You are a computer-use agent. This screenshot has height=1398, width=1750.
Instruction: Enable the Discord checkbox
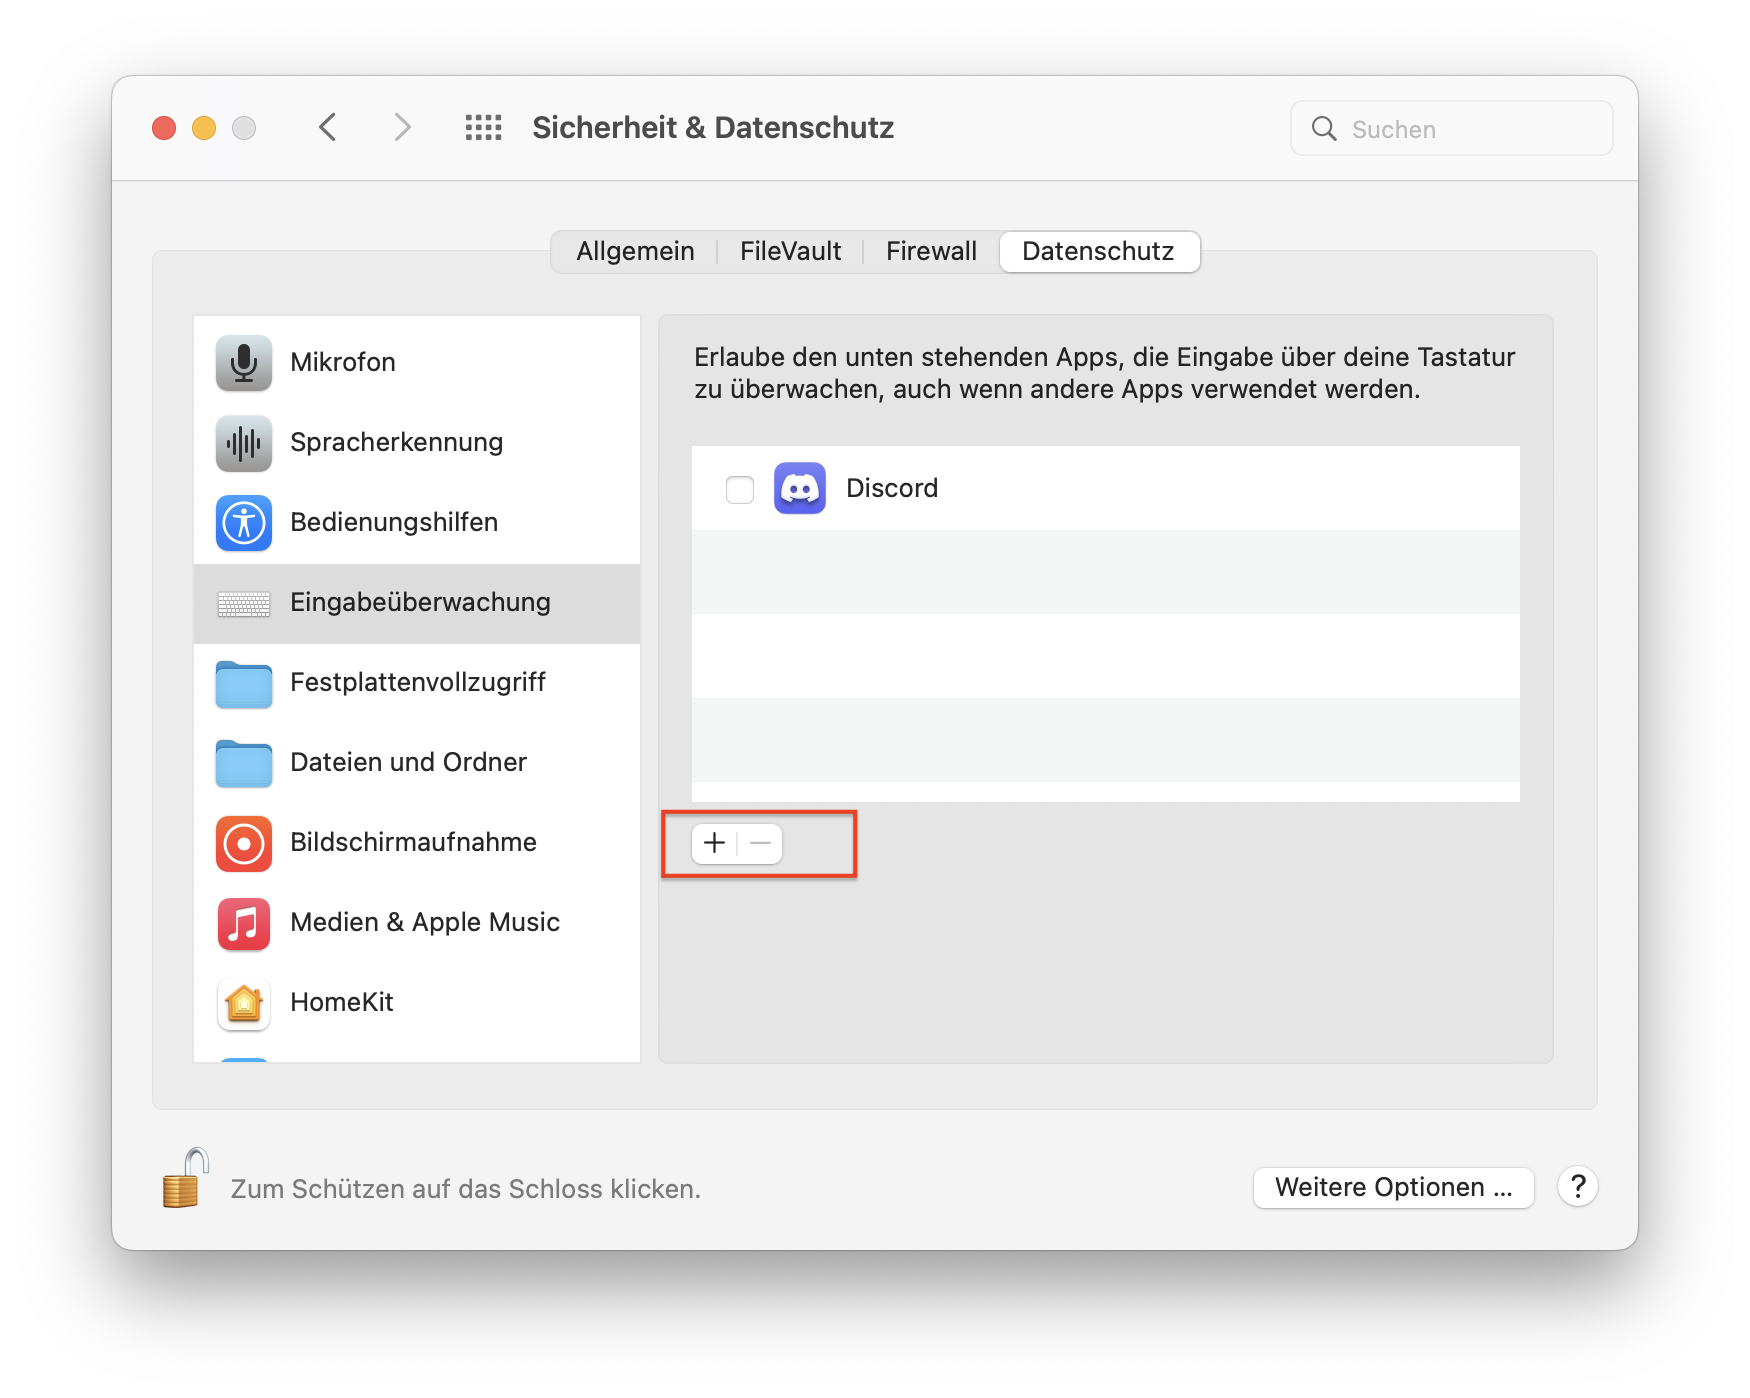(740, 490)
